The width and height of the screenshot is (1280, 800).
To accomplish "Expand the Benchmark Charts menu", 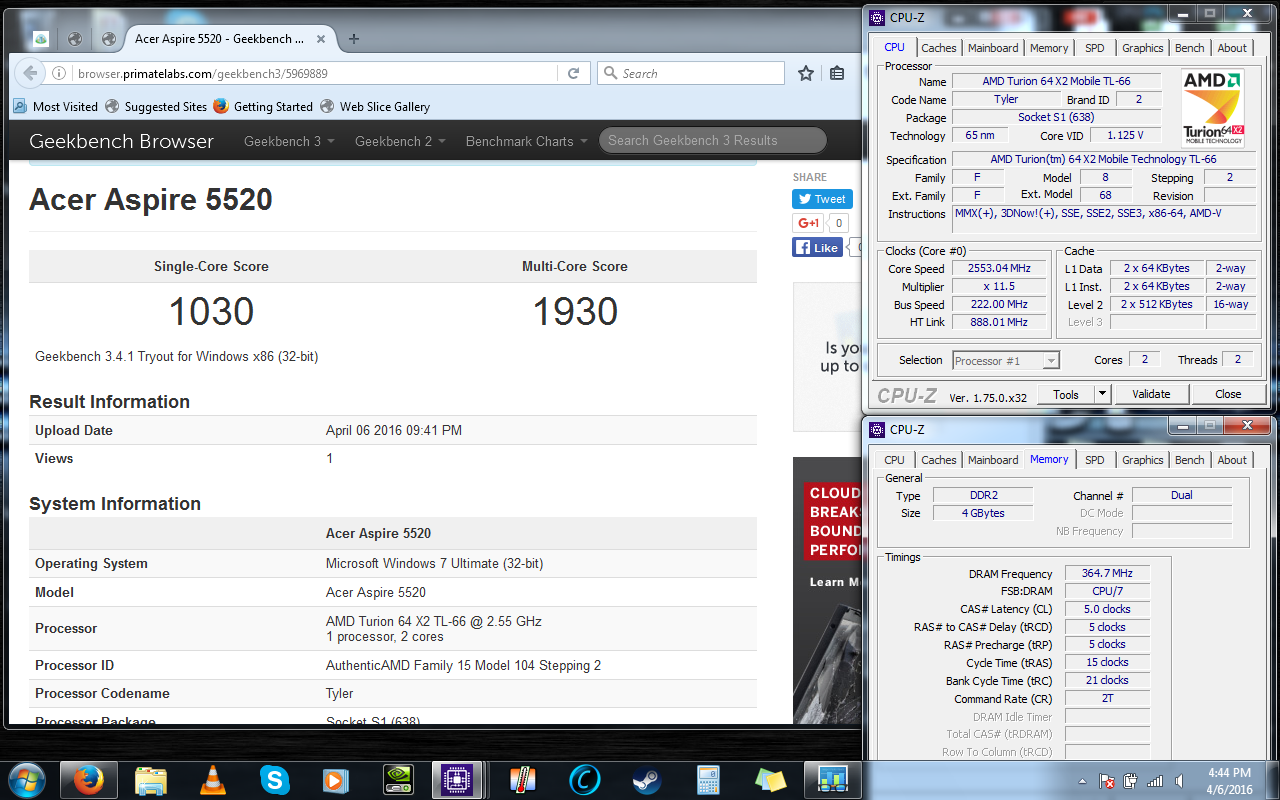I will (527, 141).
